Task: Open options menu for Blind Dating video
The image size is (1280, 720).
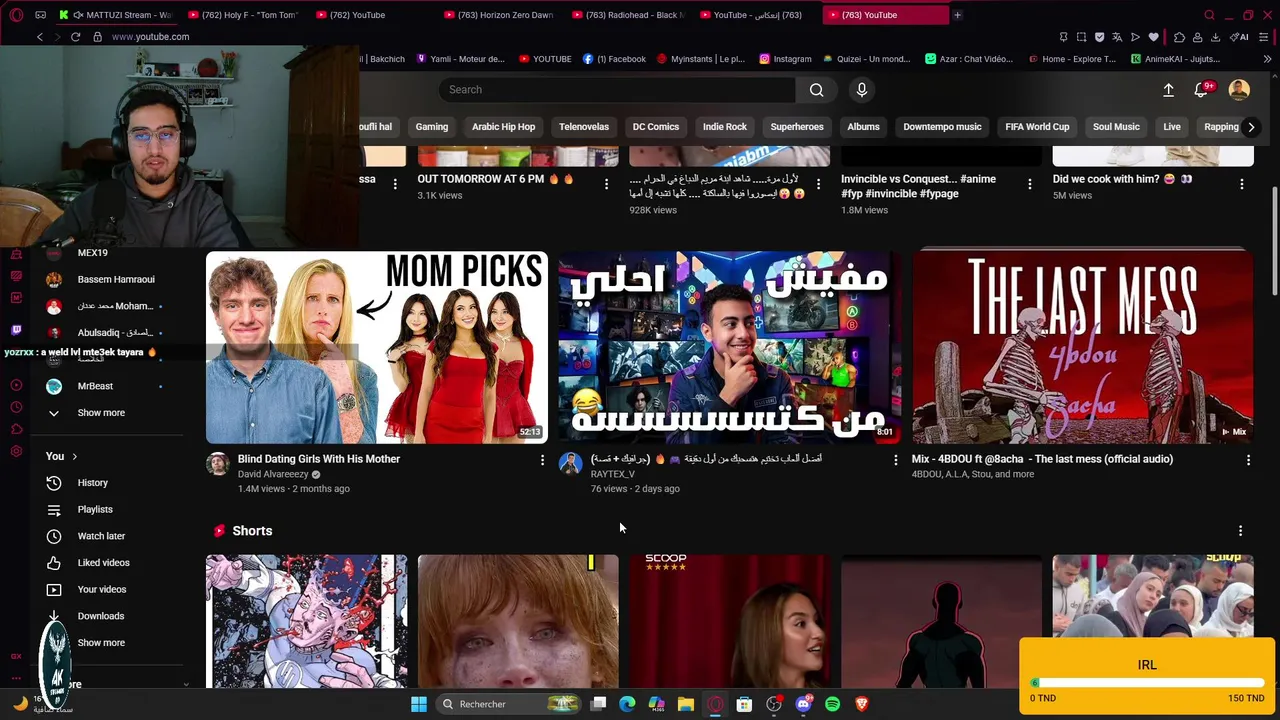Action: coord(542,460)
